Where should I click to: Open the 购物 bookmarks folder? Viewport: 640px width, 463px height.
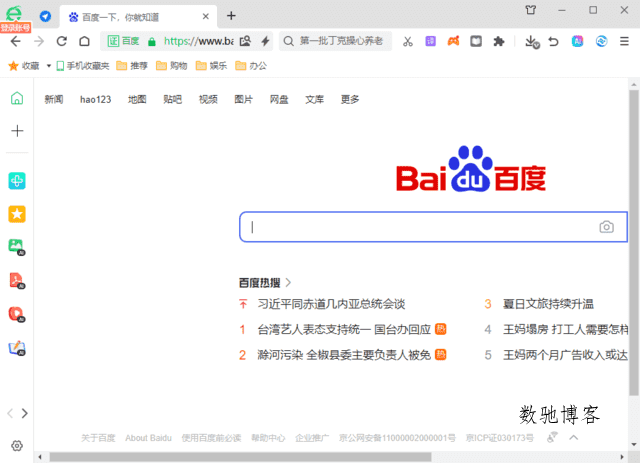(171, 66)
